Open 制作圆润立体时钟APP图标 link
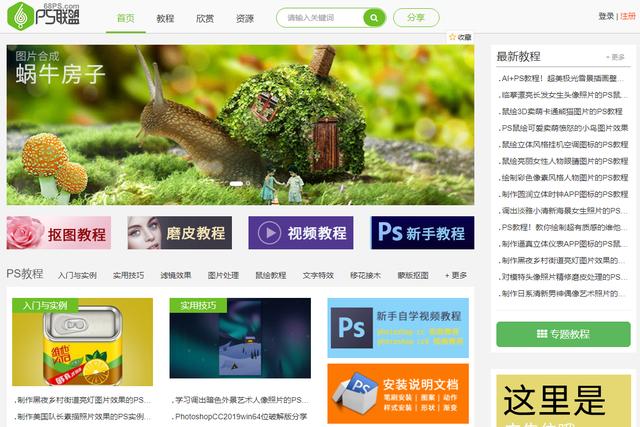Screen dimensions: 640x427 (563, 194)
